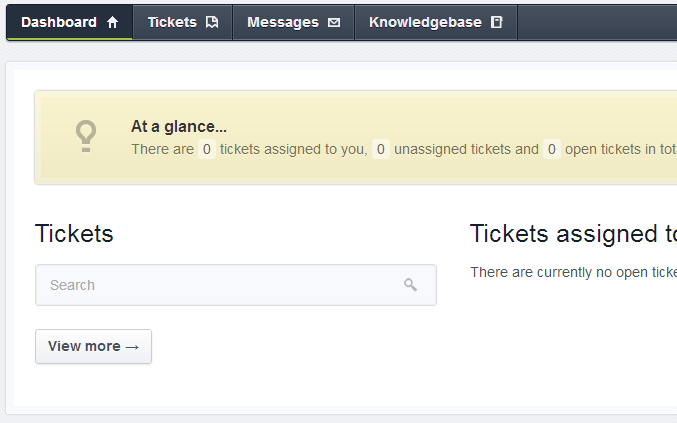Screen dimensions: 677x423
Task: Click the magnifier icon in Search field
Action: click(410, 284)
